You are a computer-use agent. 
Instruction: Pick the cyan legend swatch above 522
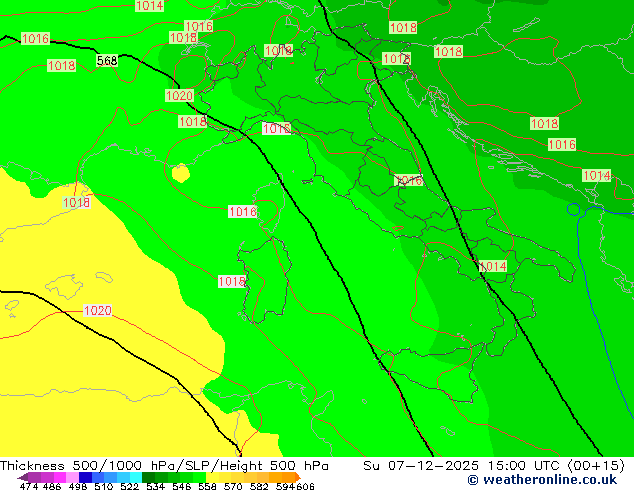pos(136,477)
